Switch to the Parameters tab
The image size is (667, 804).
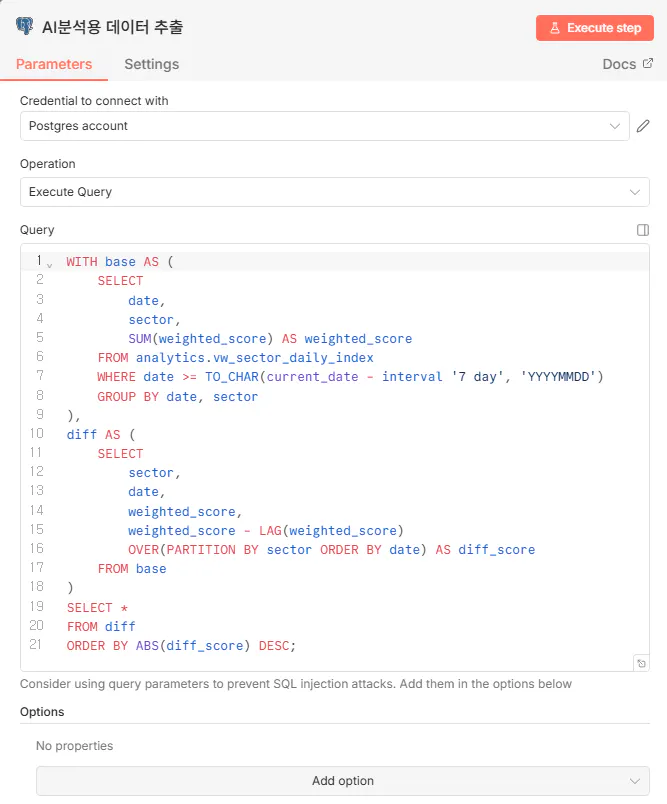54,64
